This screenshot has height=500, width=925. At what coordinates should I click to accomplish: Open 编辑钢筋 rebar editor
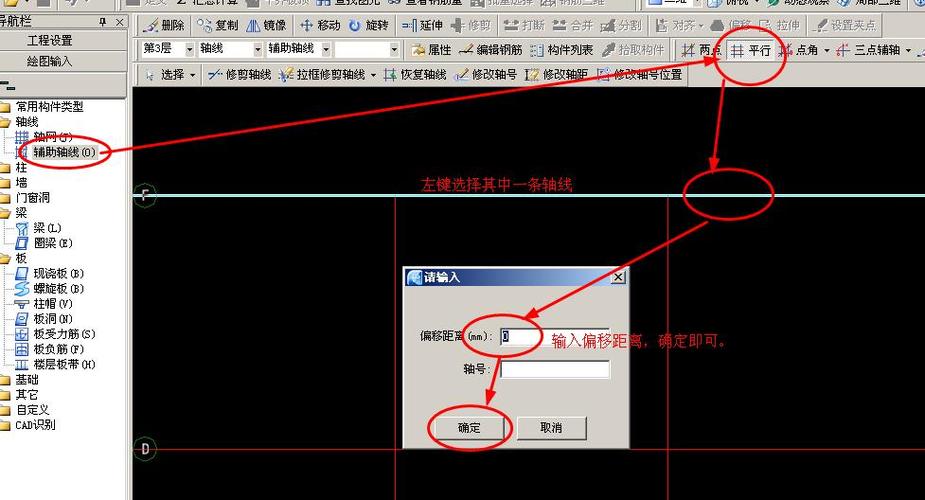(x=491, y=50)
